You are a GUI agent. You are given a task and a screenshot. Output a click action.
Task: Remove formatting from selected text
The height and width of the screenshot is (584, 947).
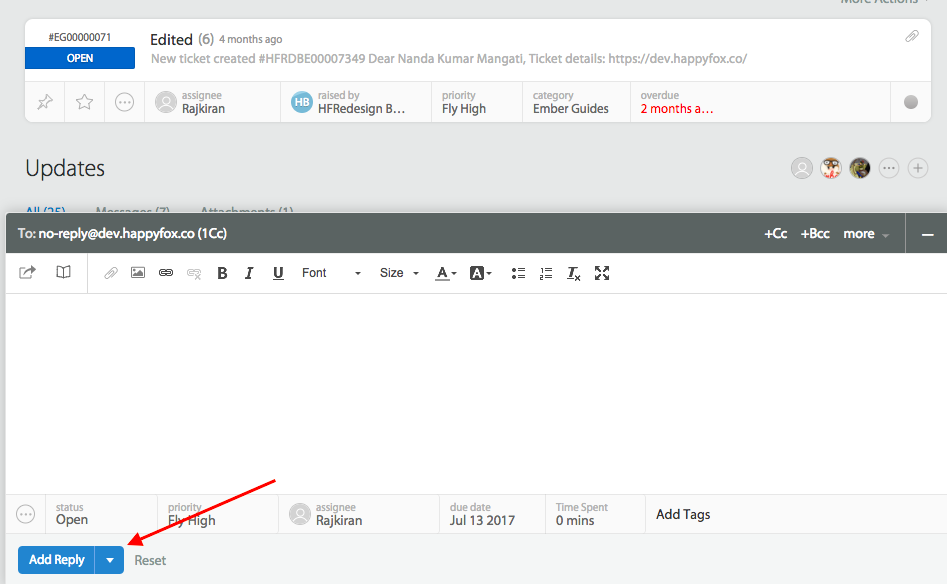click(x=574, y=273)
